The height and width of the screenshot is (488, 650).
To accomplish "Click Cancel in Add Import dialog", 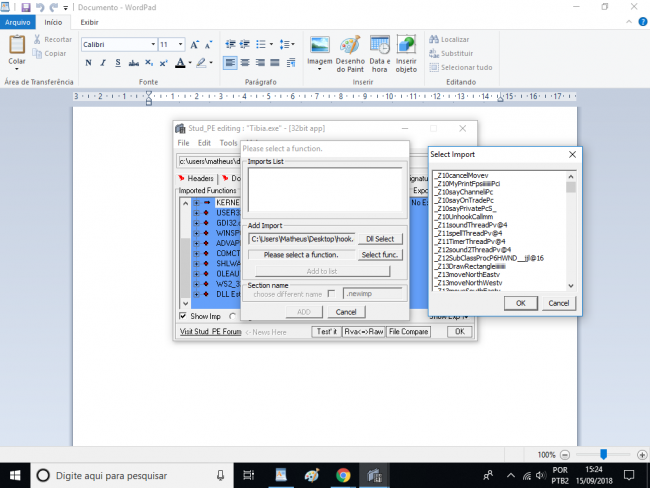I will click(346, 312).
